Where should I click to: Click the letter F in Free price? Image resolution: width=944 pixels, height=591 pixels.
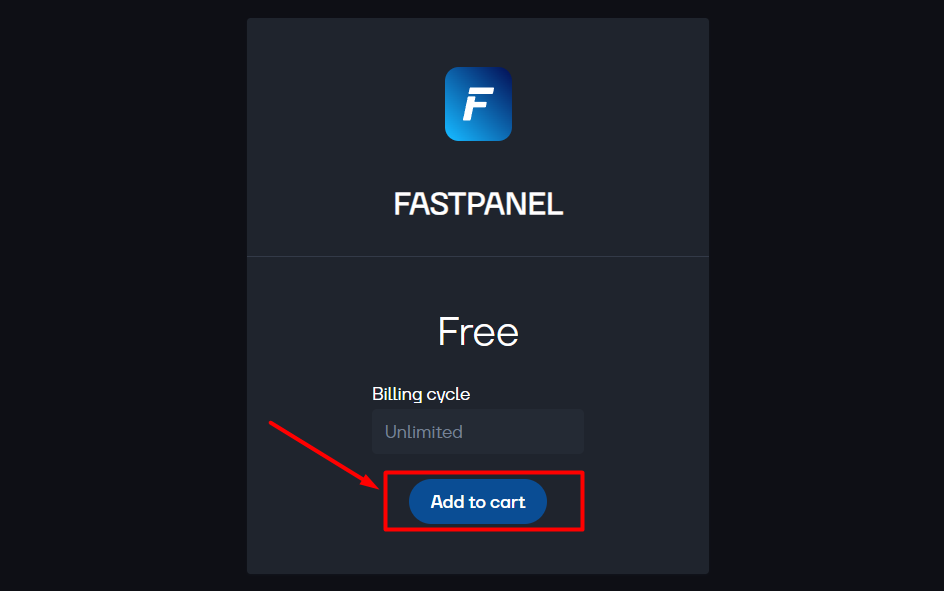click(447, 332)
